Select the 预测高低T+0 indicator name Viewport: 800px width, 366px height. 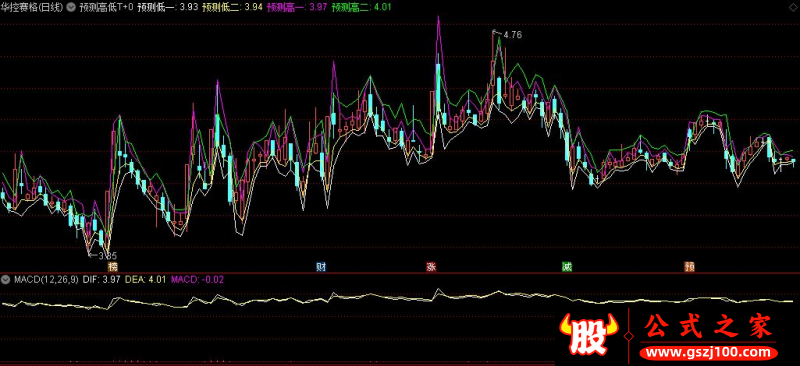(x=106, y=8)
